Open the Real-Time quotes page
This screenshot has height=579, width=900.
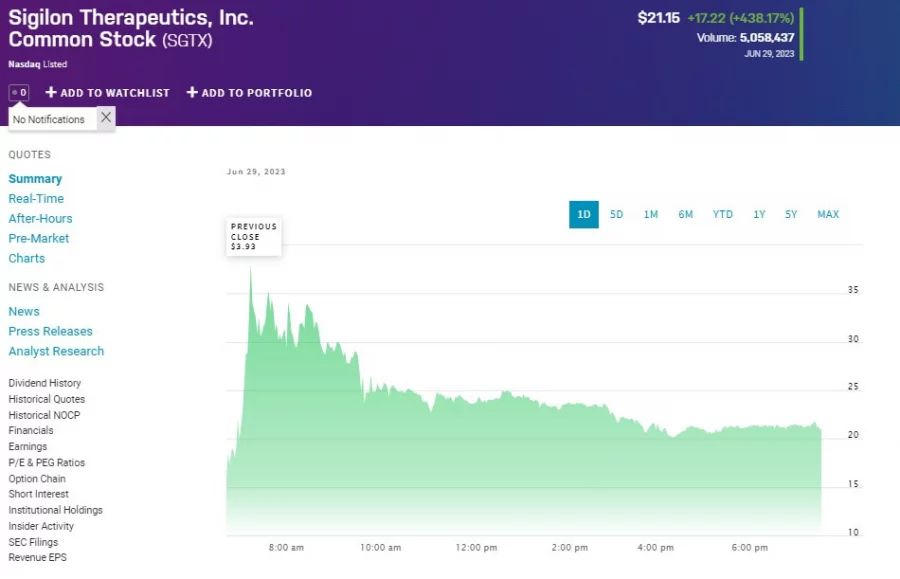(36, 198)
